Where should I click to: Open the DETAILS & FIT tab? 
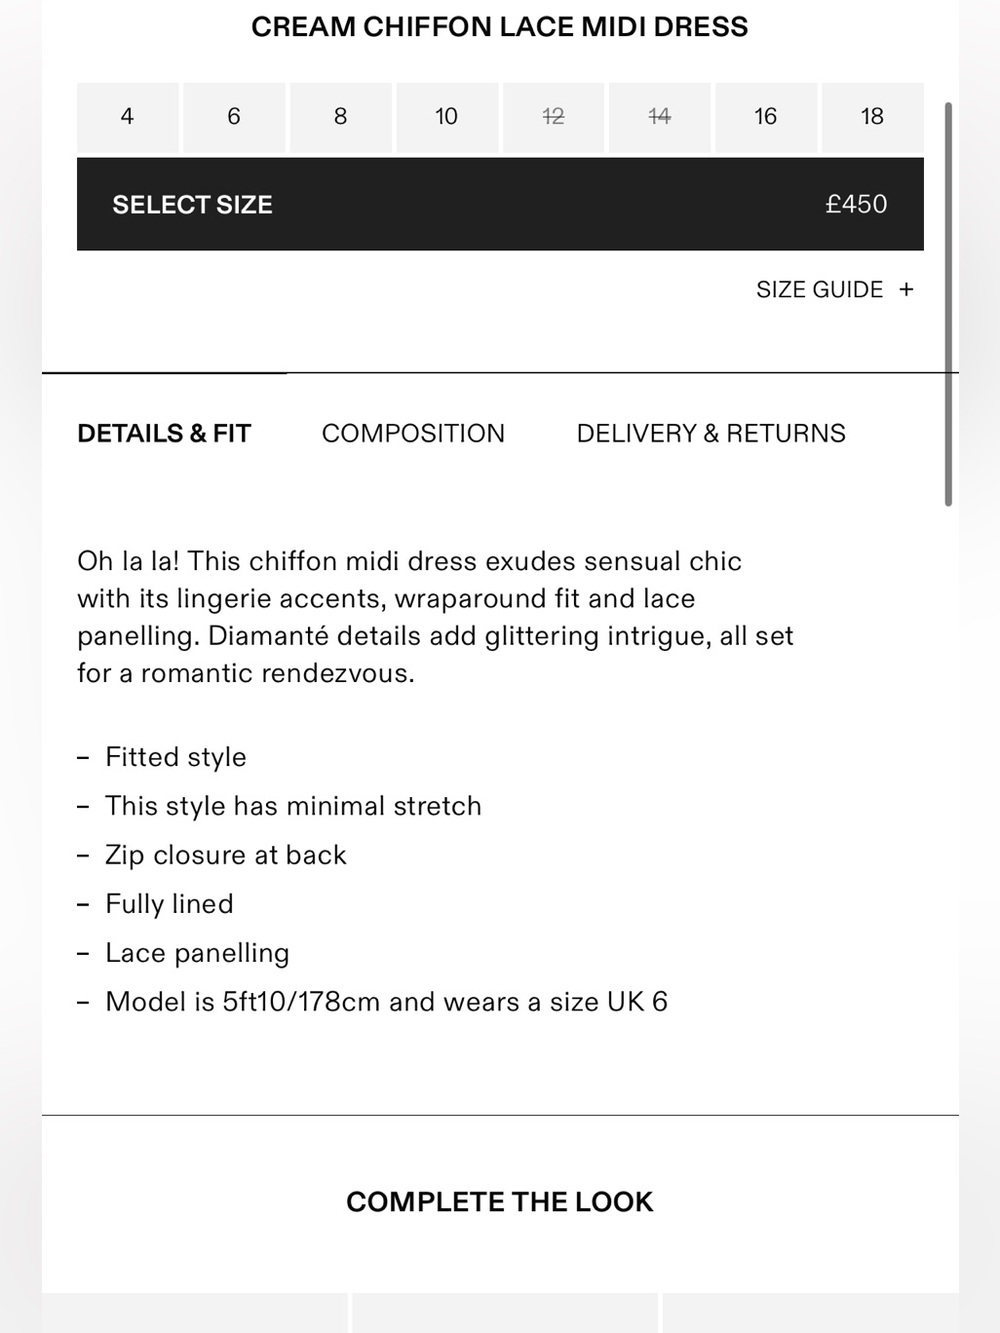tap(164, 434)
